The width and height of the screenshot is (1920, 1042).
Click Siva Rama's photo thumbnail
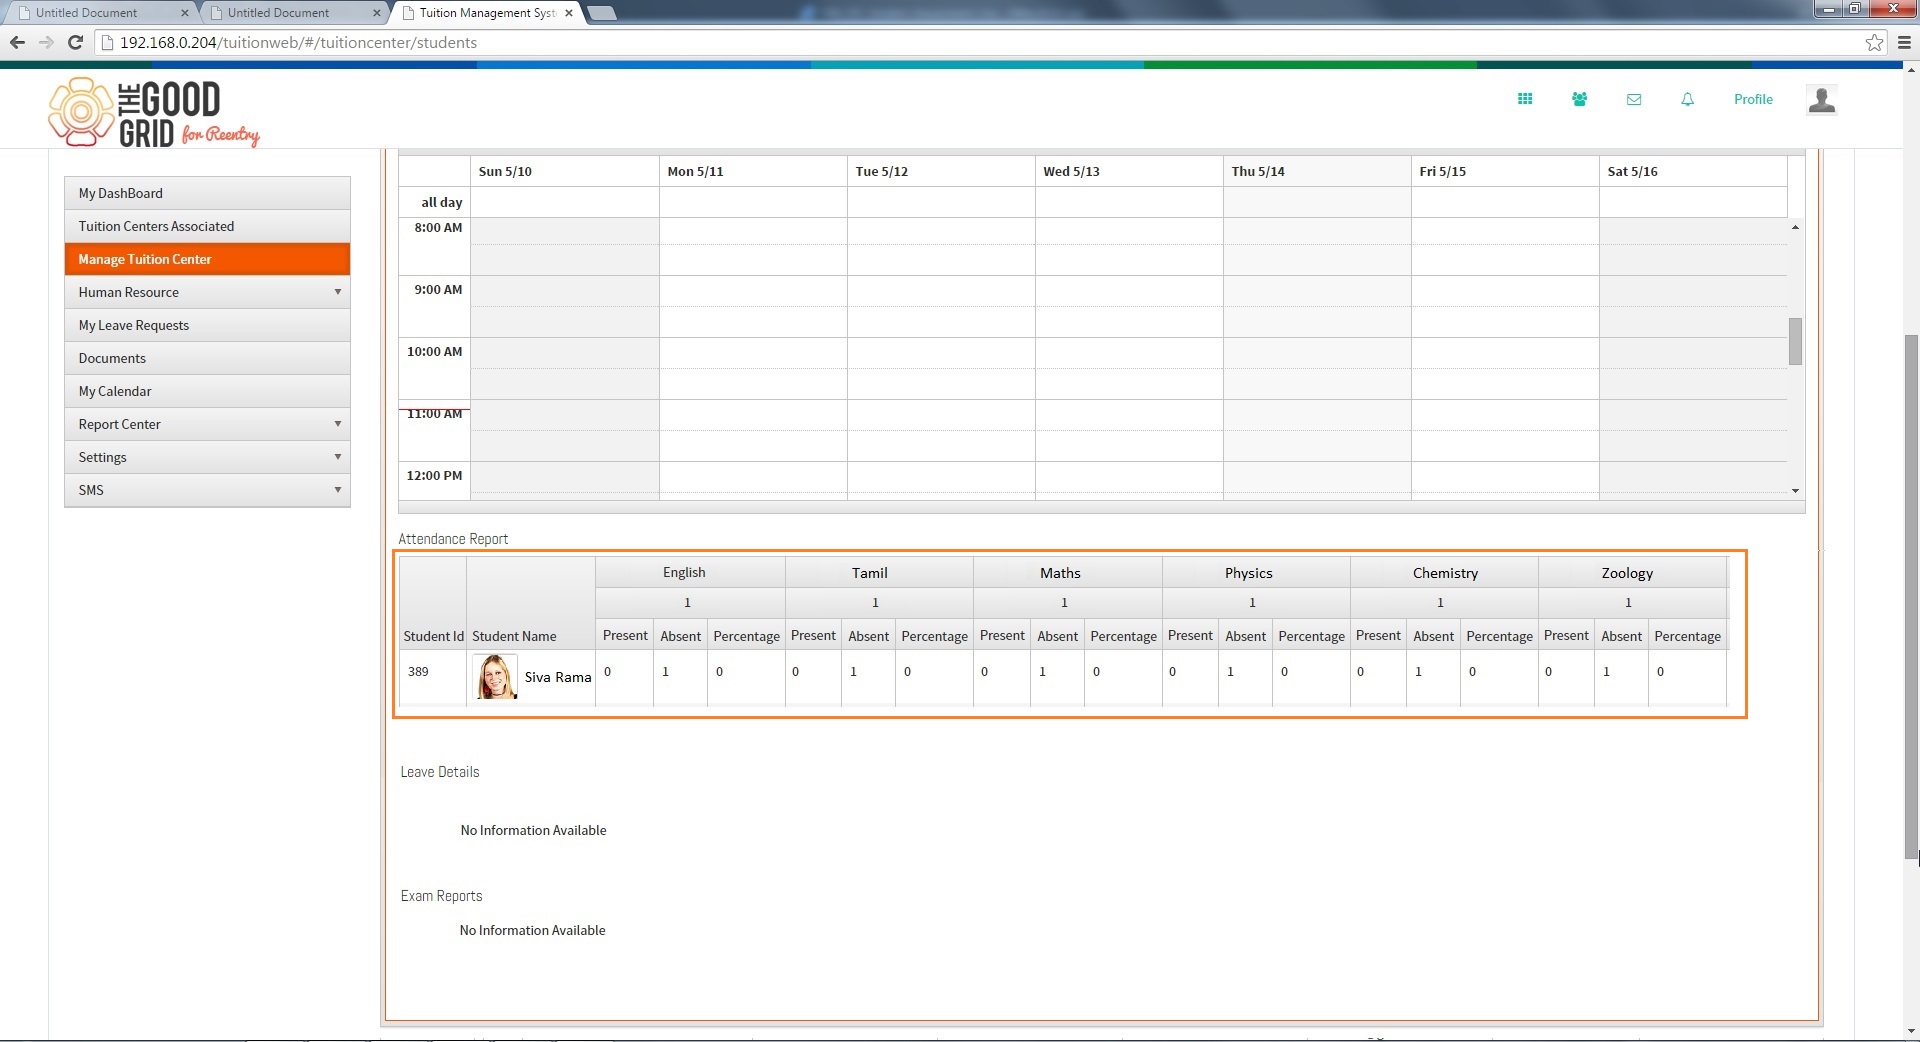pos(495,677)
